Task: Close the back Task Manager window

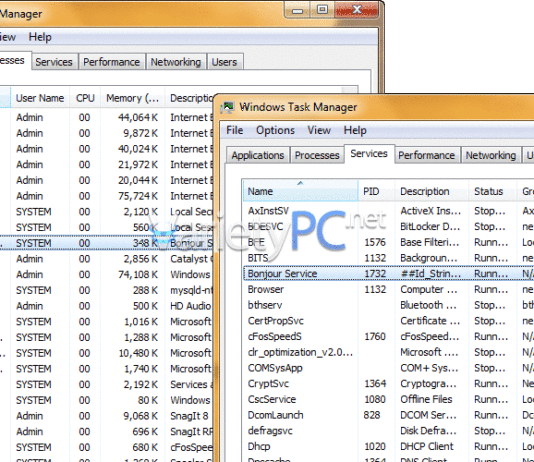Action: pos(357,10)
